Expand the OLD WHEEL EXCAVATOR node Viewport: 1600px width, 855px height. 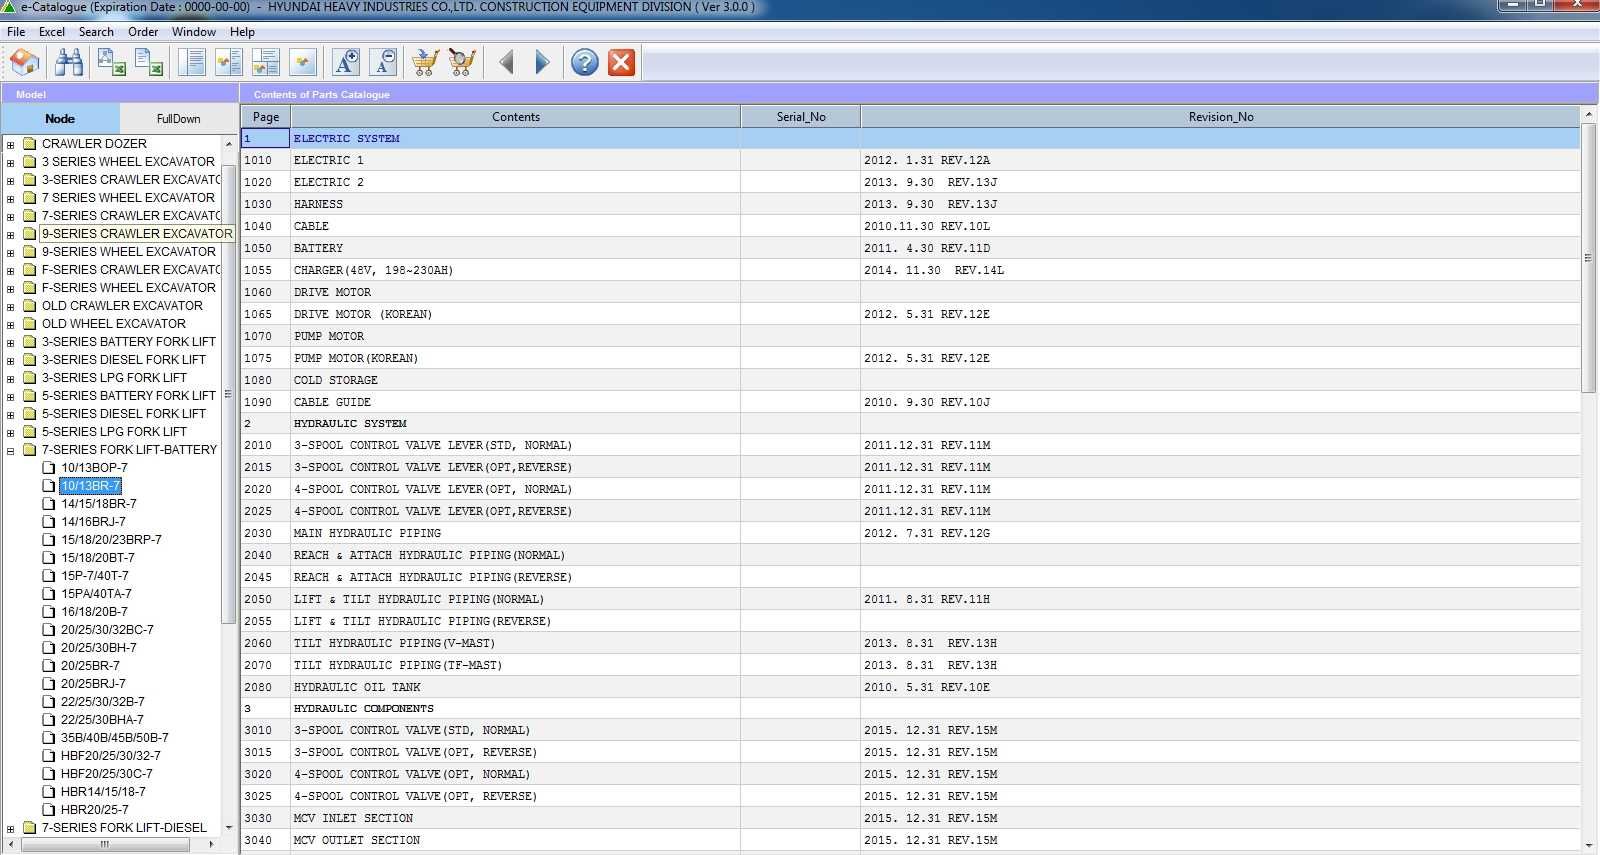click(x=11, y=324)
